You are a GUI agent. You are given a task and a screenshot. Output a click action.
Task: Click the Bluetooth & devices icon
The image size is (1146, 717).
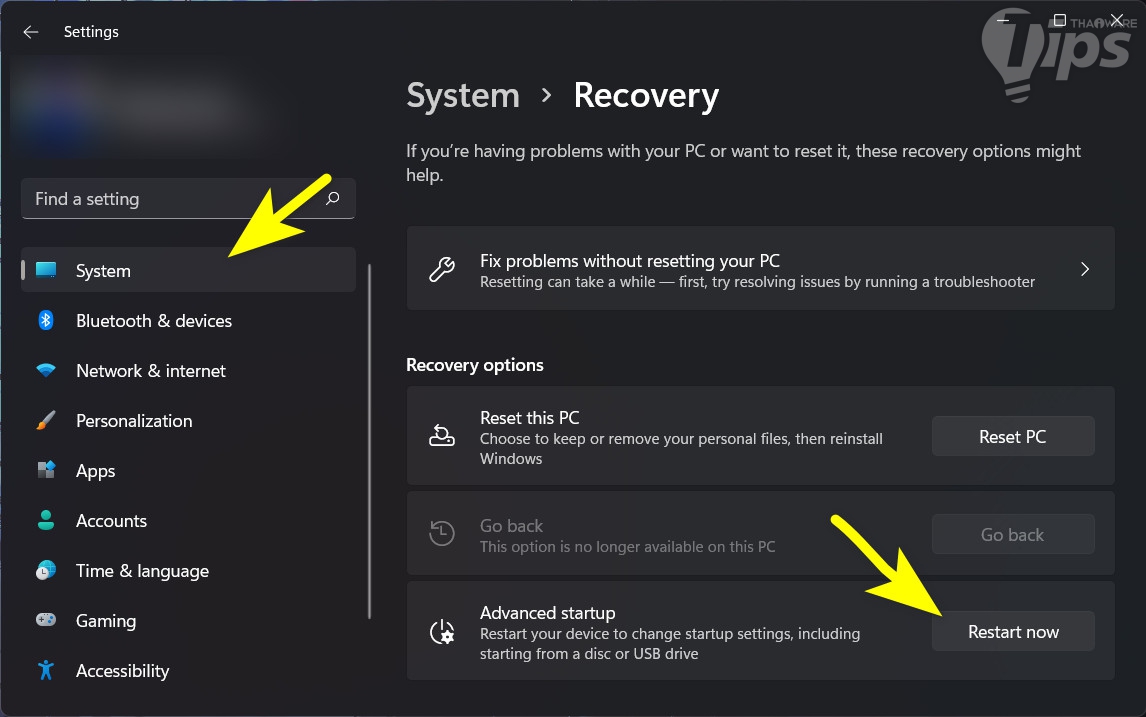[x=46, y=320]
